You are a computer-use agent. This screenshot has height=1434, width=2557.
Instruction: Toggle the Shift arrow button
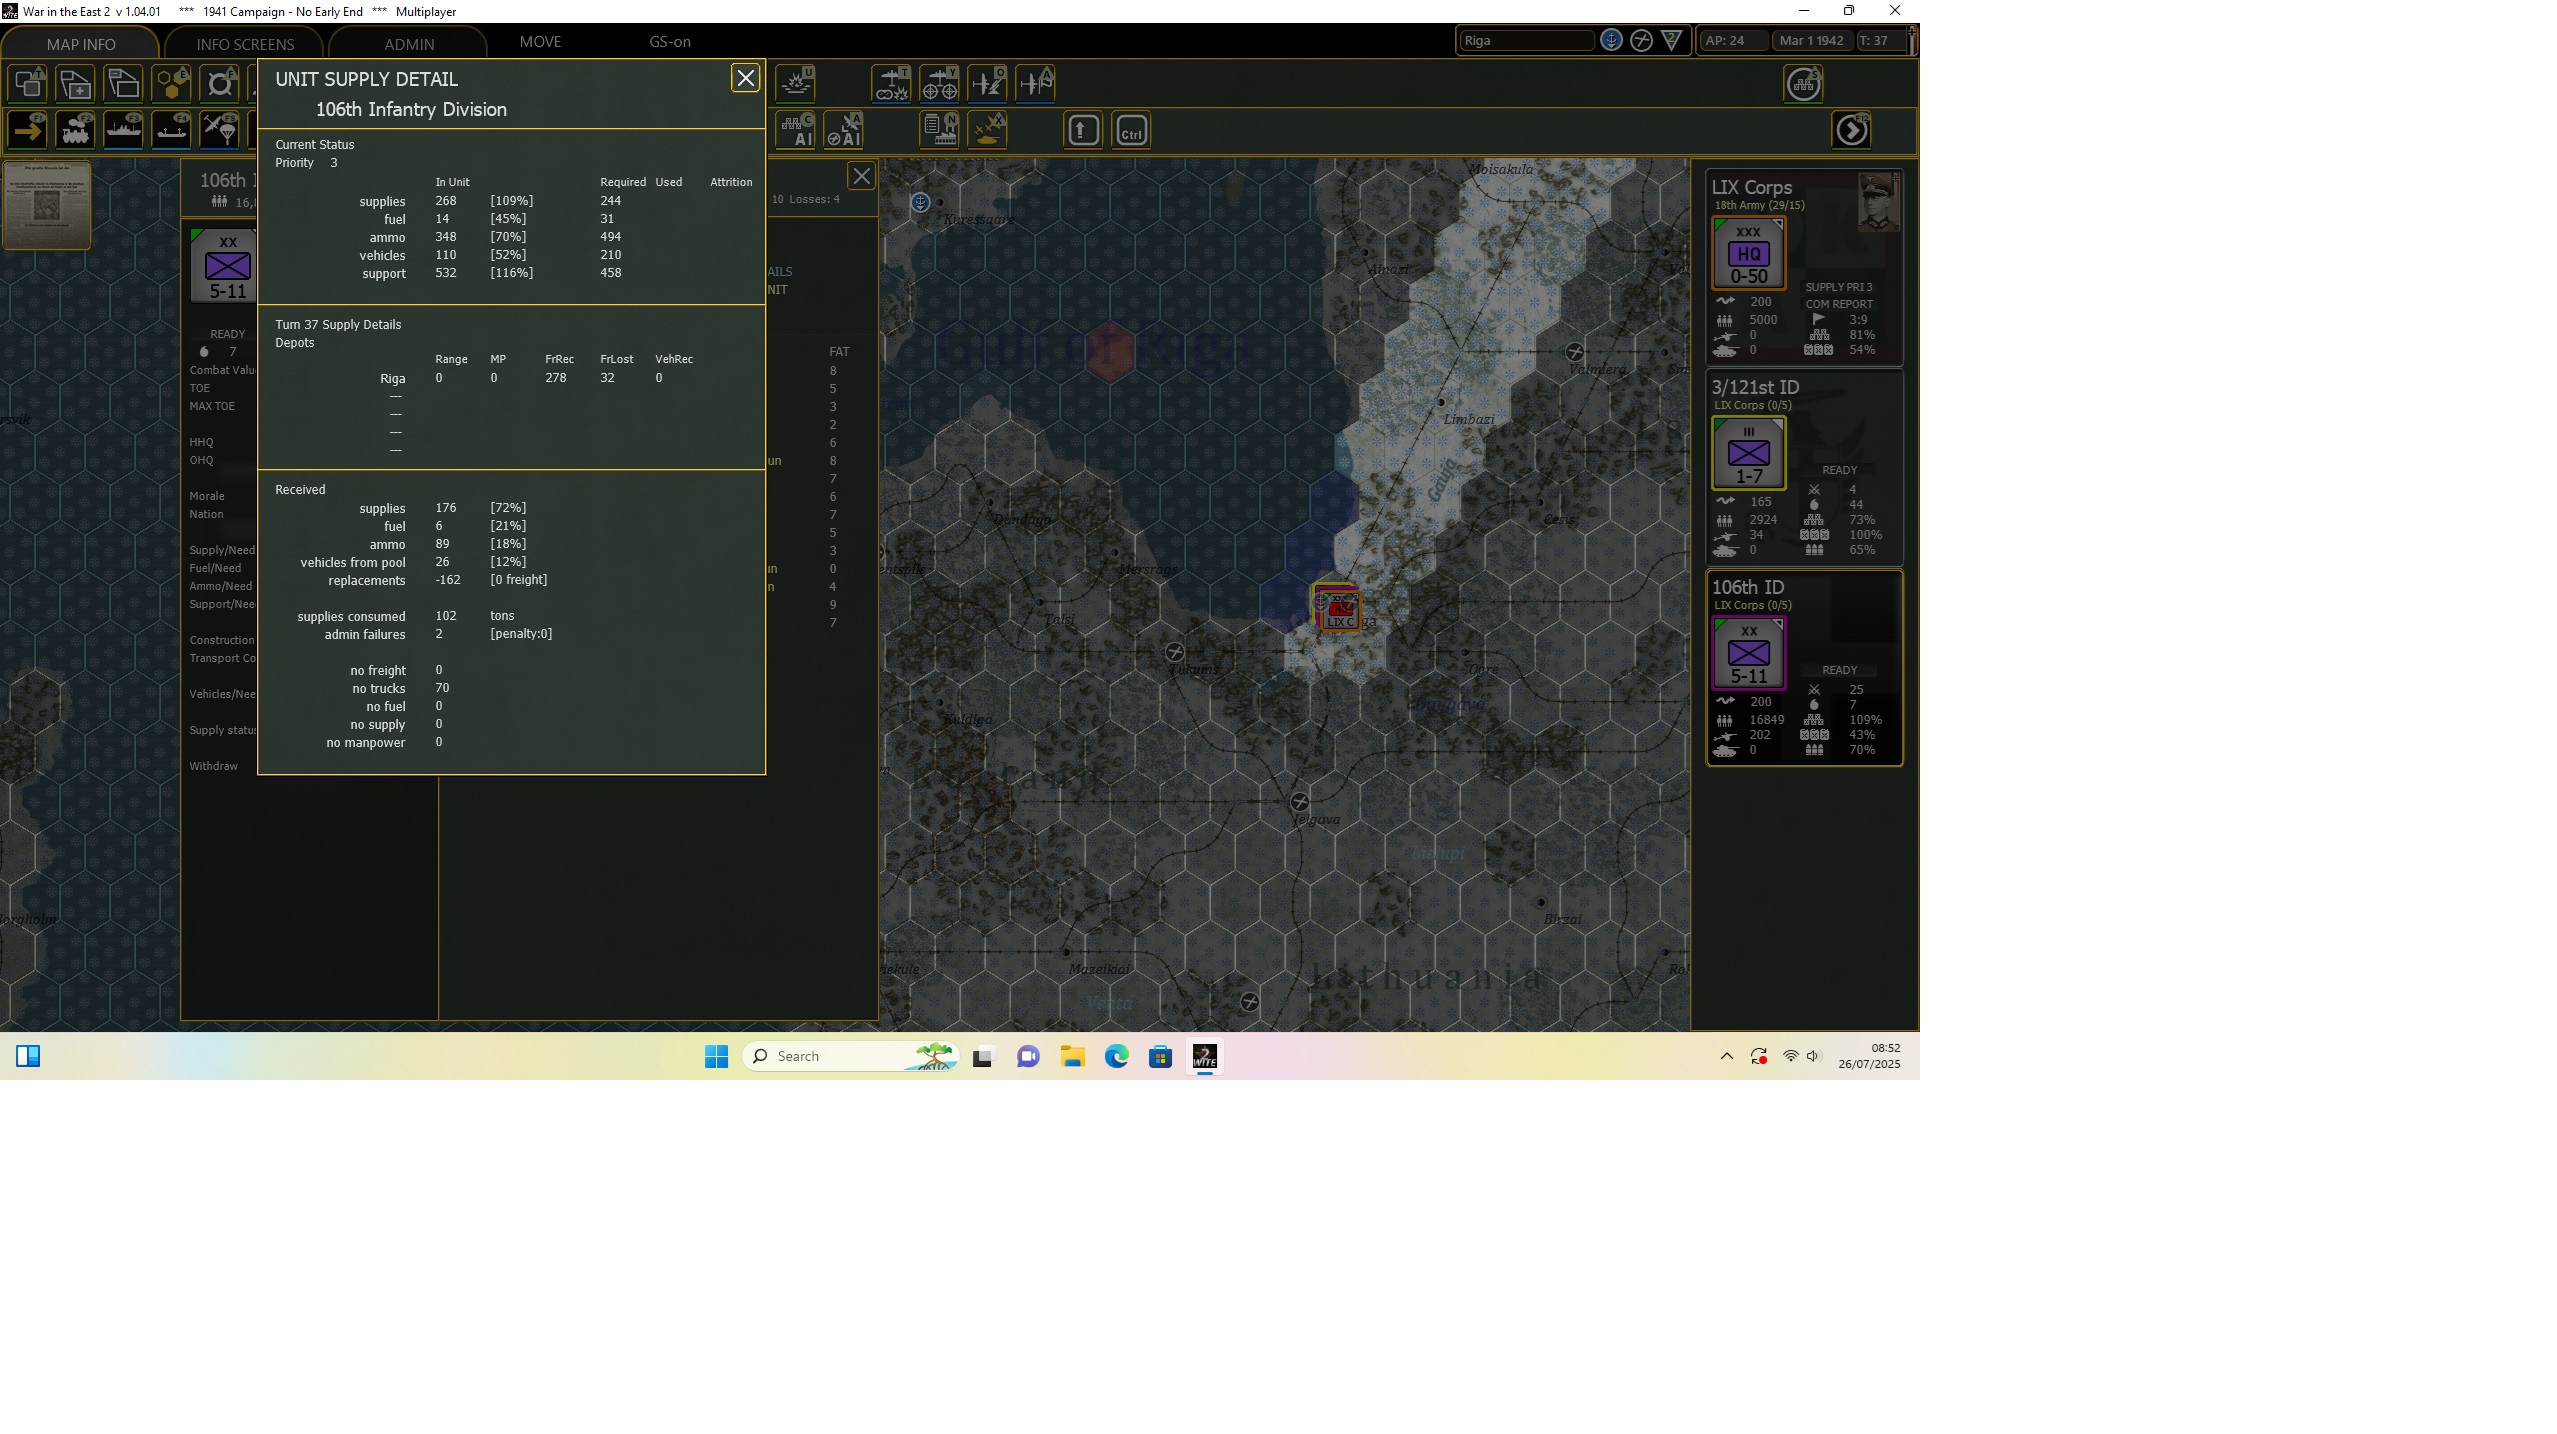pos(1083,130)
